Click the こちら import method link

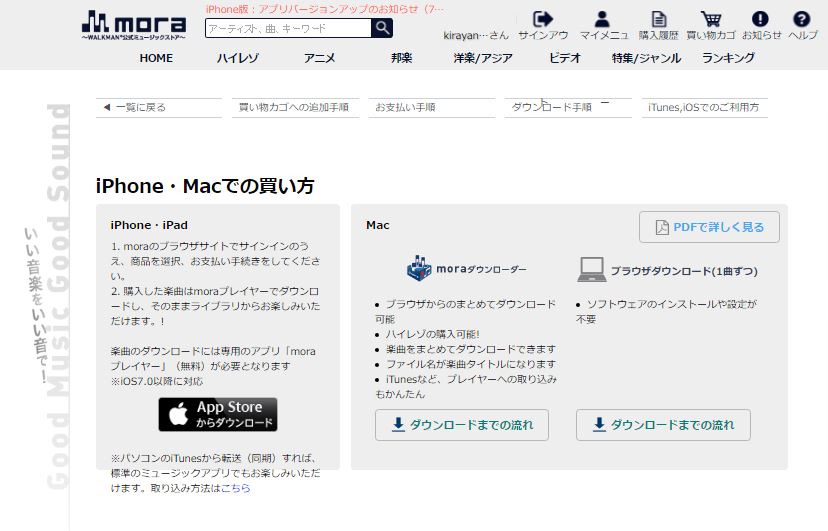(x=235, y=488)
